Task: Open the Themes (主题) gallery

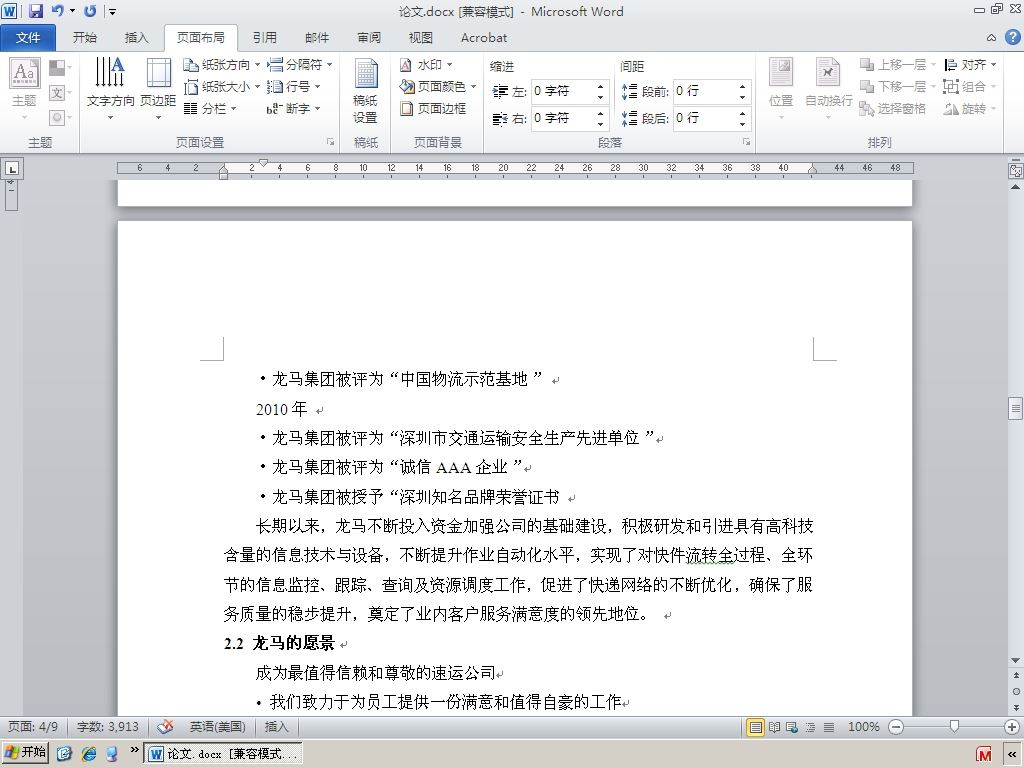Action: (25, 90)
